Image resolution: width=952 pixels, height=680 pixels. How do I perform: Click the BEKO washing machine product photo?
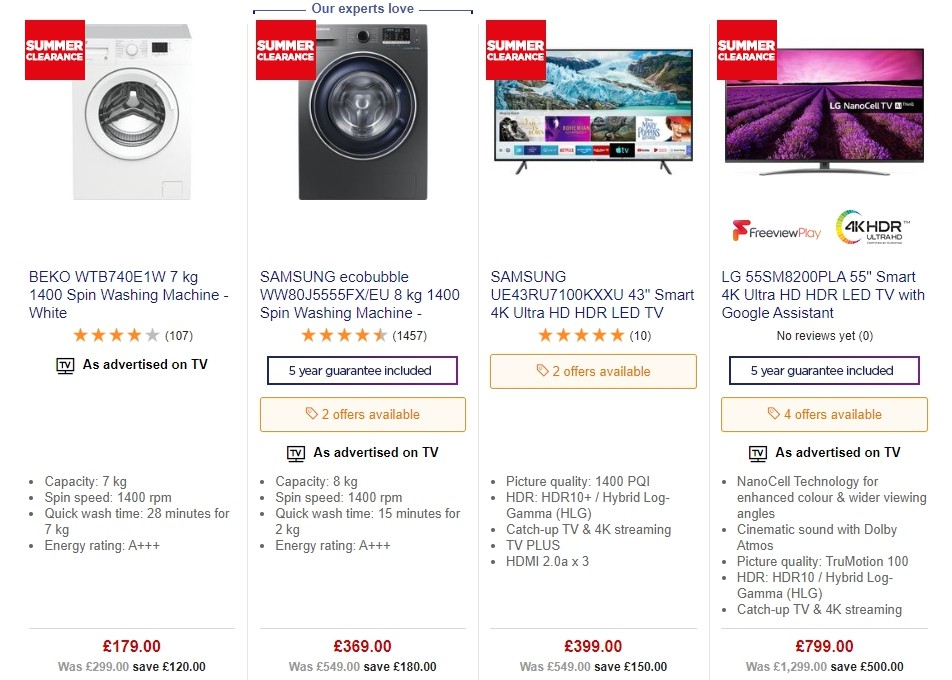pos(131,115)
